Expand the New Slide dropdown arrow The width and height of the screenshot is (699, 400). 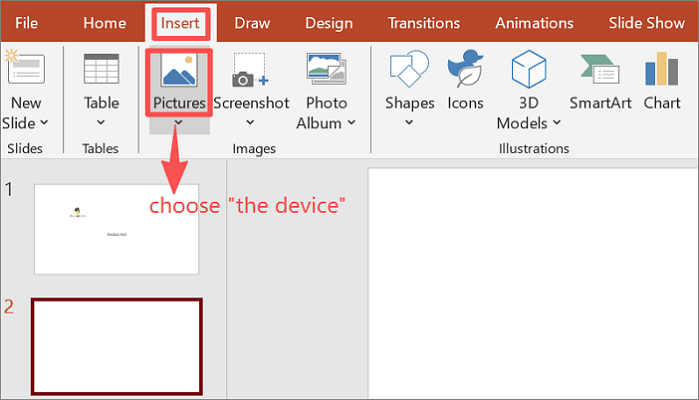click(x=44, y=122)
